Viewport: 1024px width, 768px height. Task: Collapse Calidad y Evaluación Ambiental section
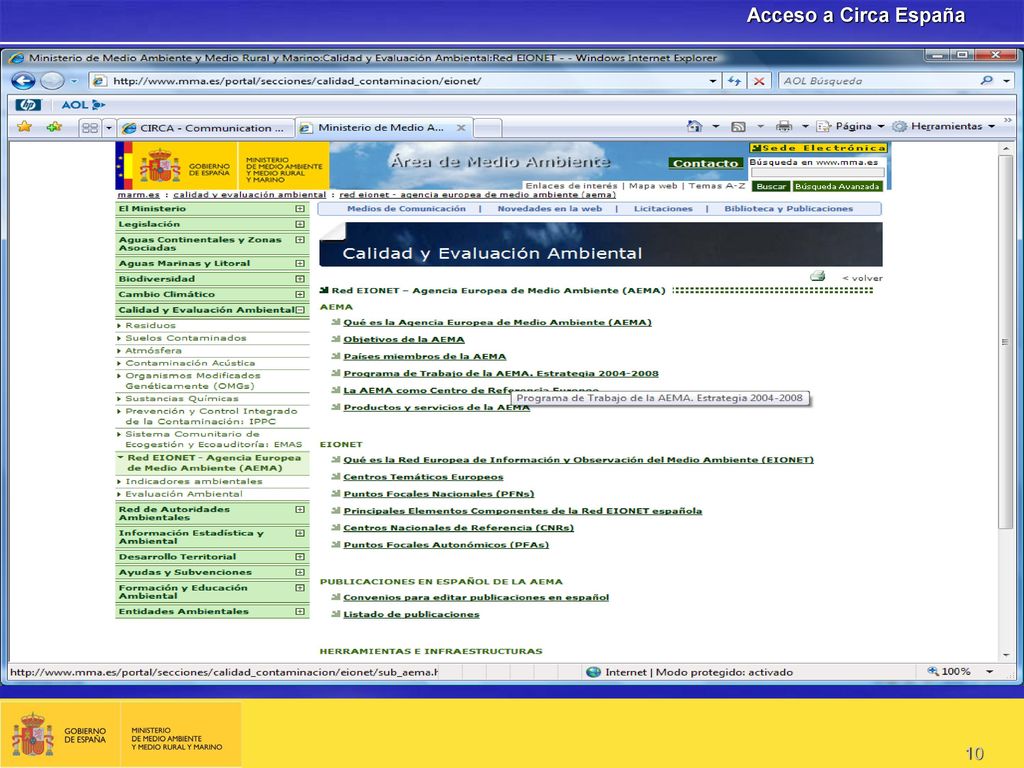tap(300, 310)
